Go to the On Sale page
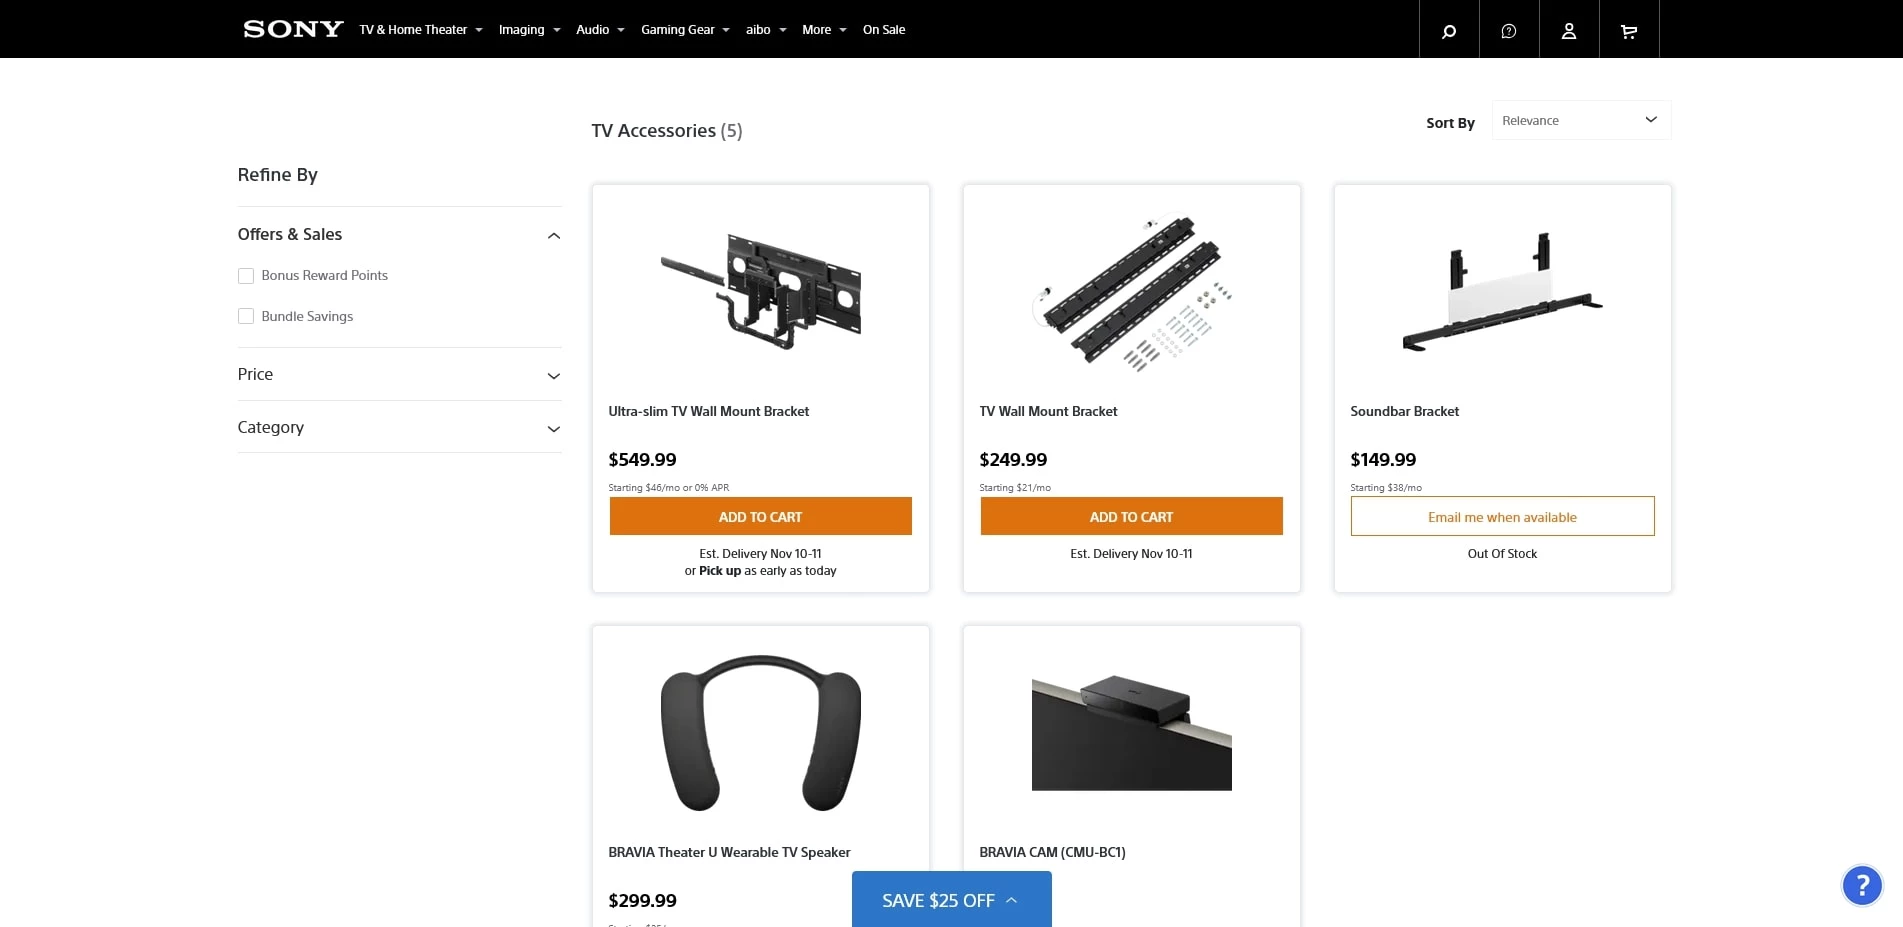Image resolution: width=1903 pixels, height=927 pixels. pyautogui.click(x=884, y=30)
